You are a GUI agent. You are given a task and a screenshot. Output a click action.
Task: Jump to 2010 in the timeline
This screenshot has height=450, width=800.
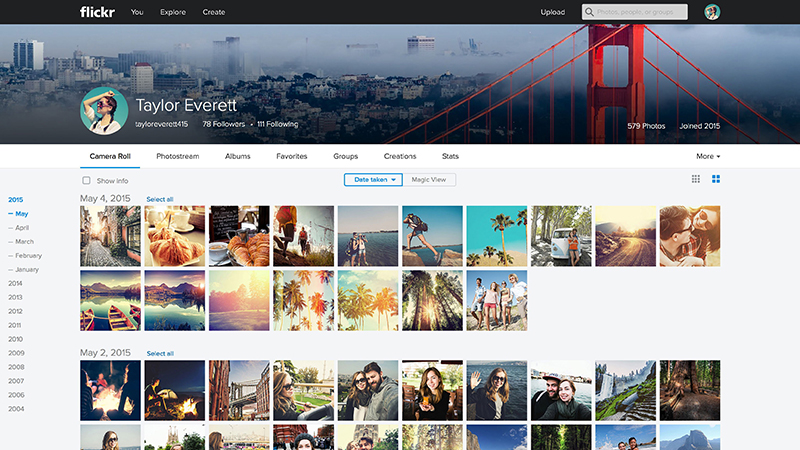tap(15, 339)
